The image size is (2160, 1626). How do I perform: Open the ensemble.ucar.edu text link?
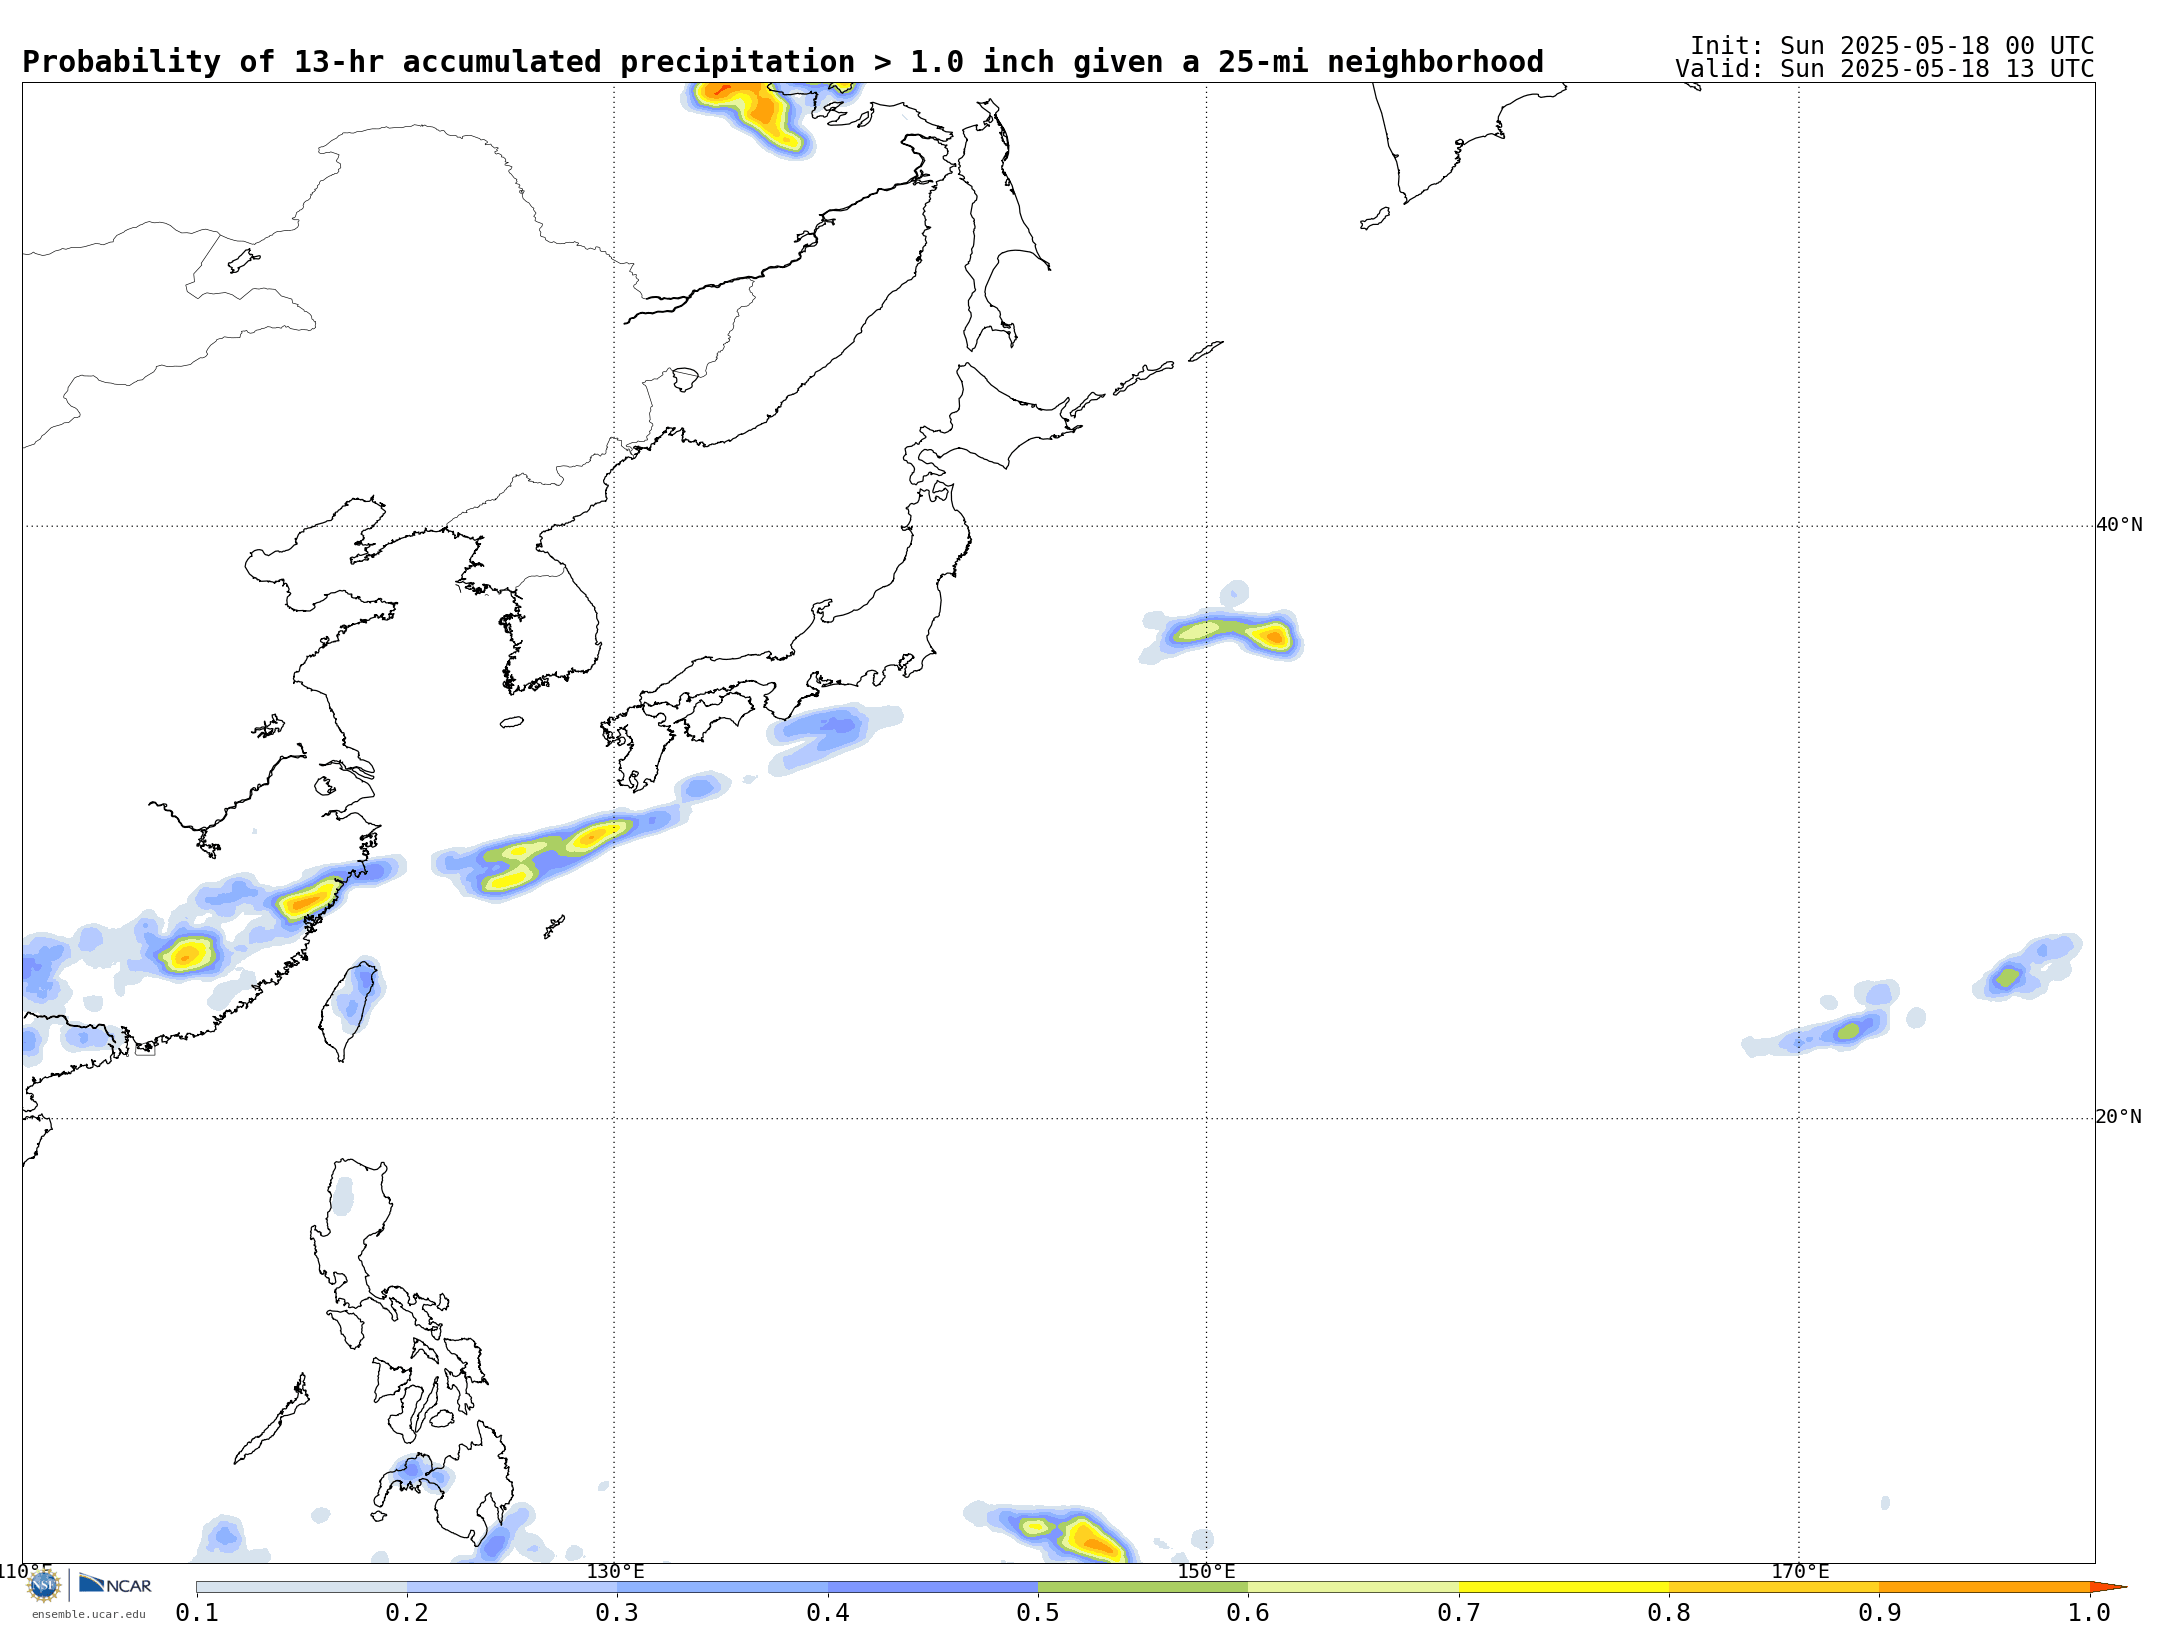pos(89,1614)
